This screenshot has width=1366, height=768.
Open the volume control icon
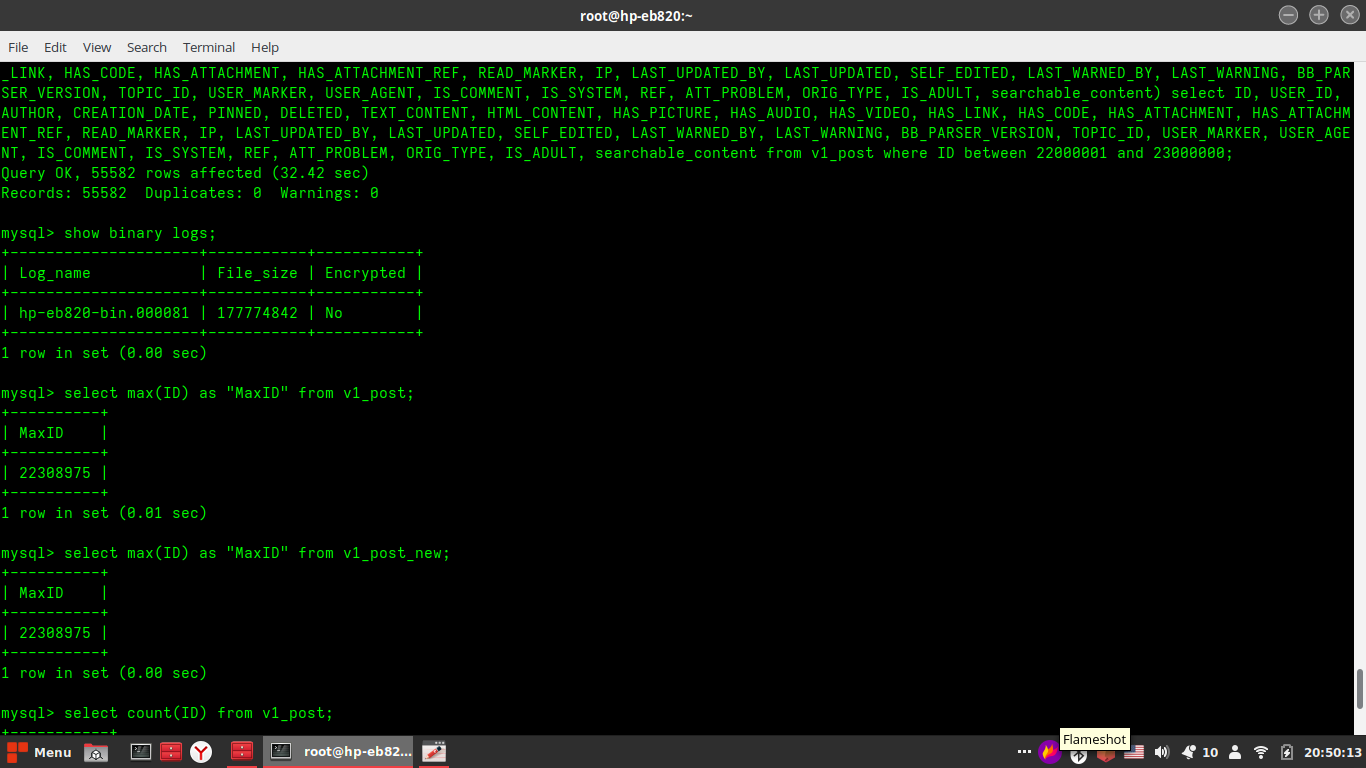click(x=1161, y=752)
